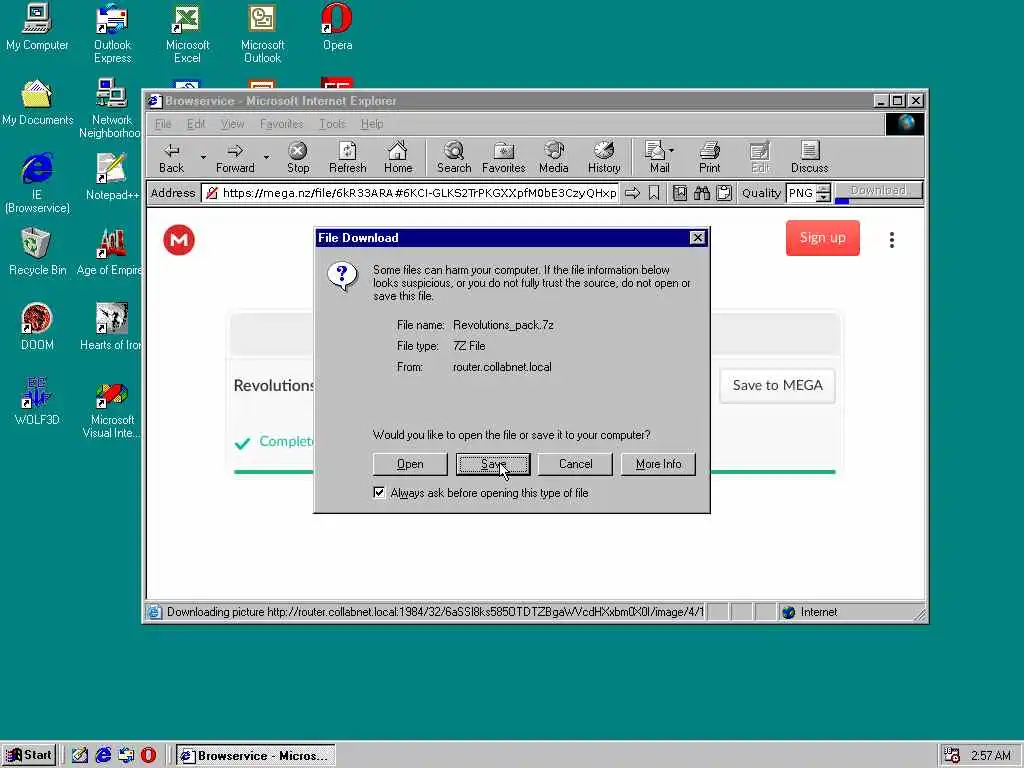Viewport: 1024px width, 768px height.
Task: Click Open in File Download dialog
Action: [410, 464]
